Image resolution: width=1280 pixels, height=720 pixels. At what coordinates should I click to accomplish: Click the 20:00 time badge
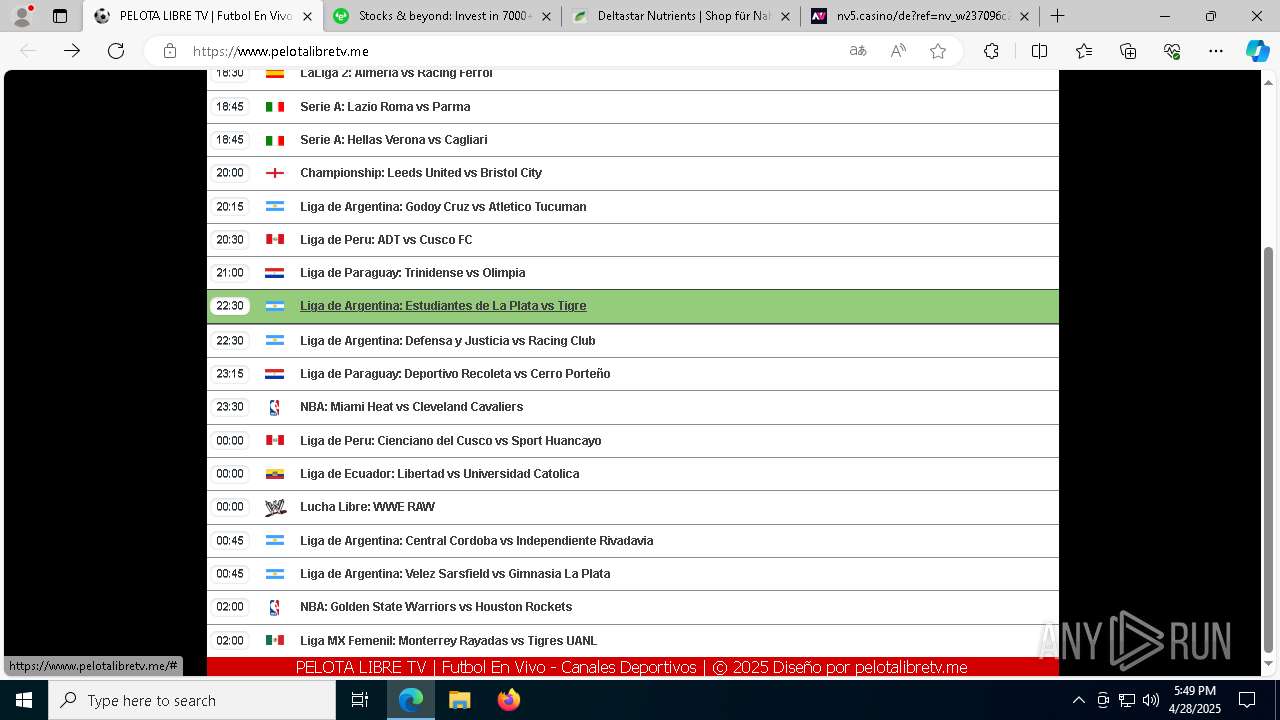[x=230, y=173]
